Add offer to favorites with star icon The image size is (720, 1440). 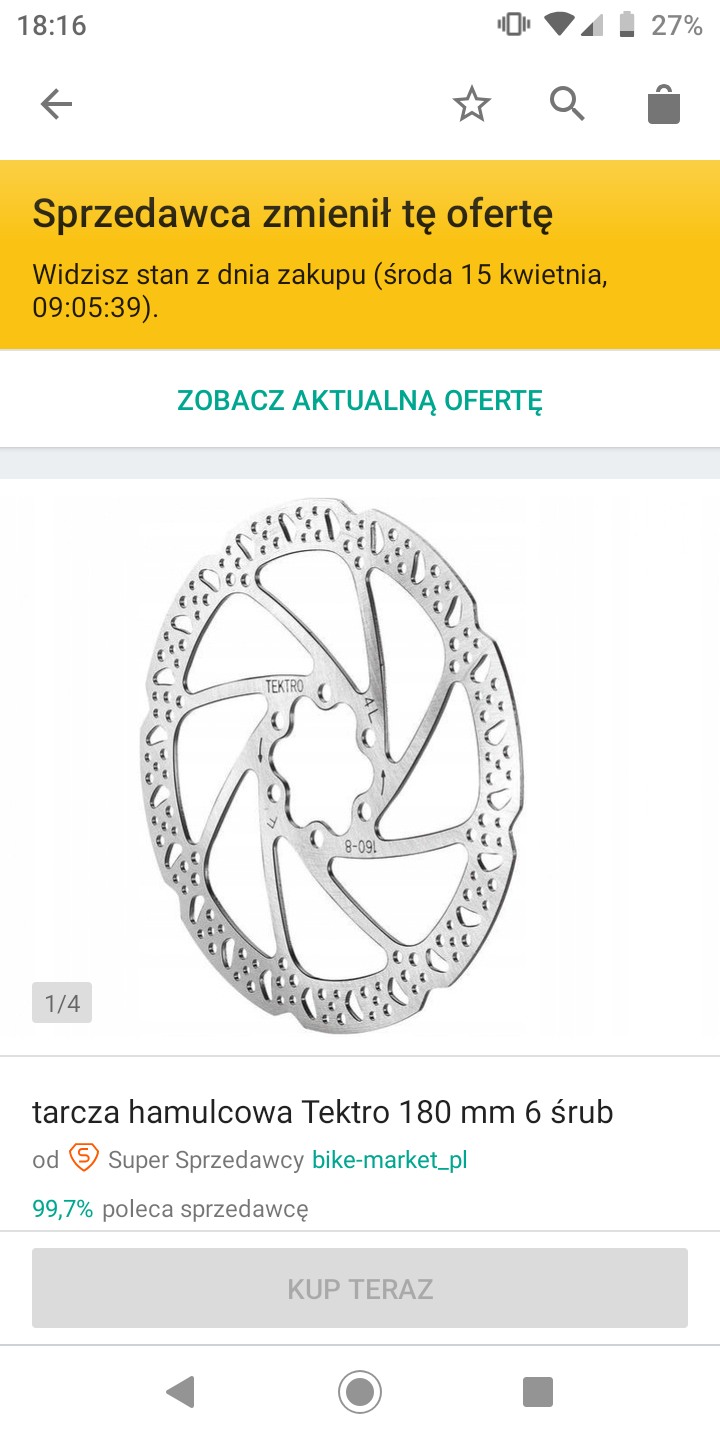(472, 104)
